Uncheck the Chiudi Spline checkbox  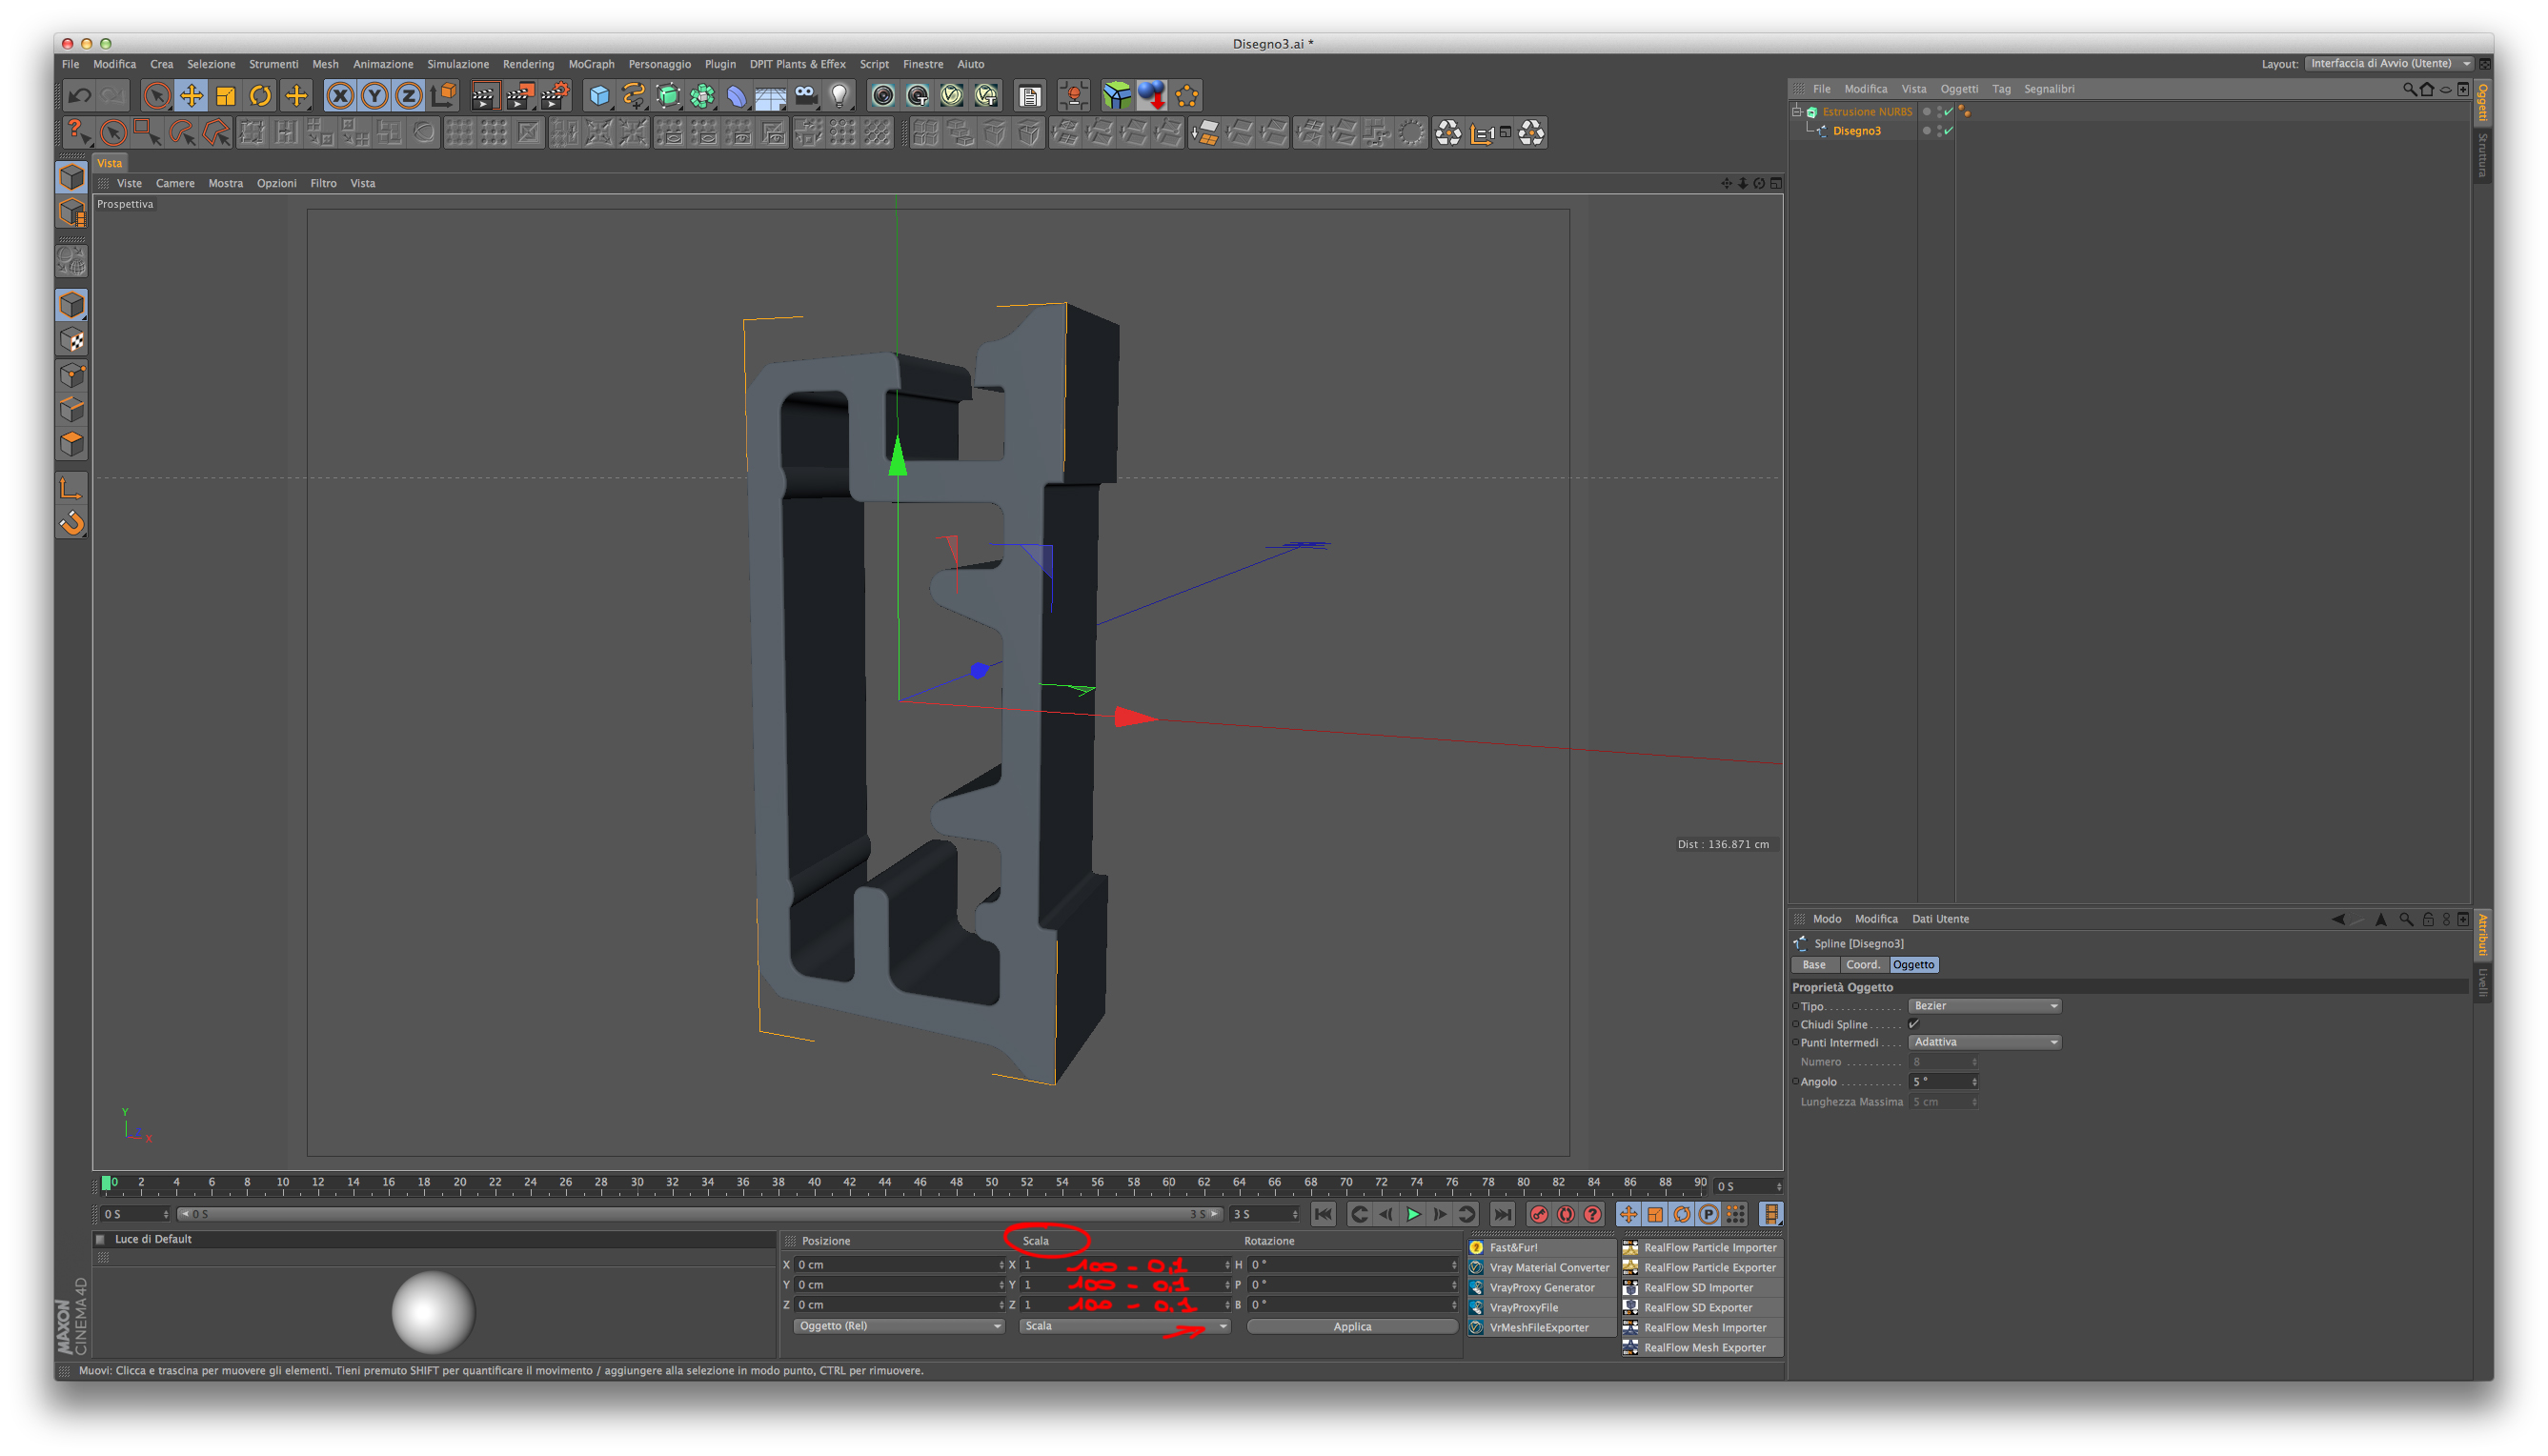tap(1913, 1024)
